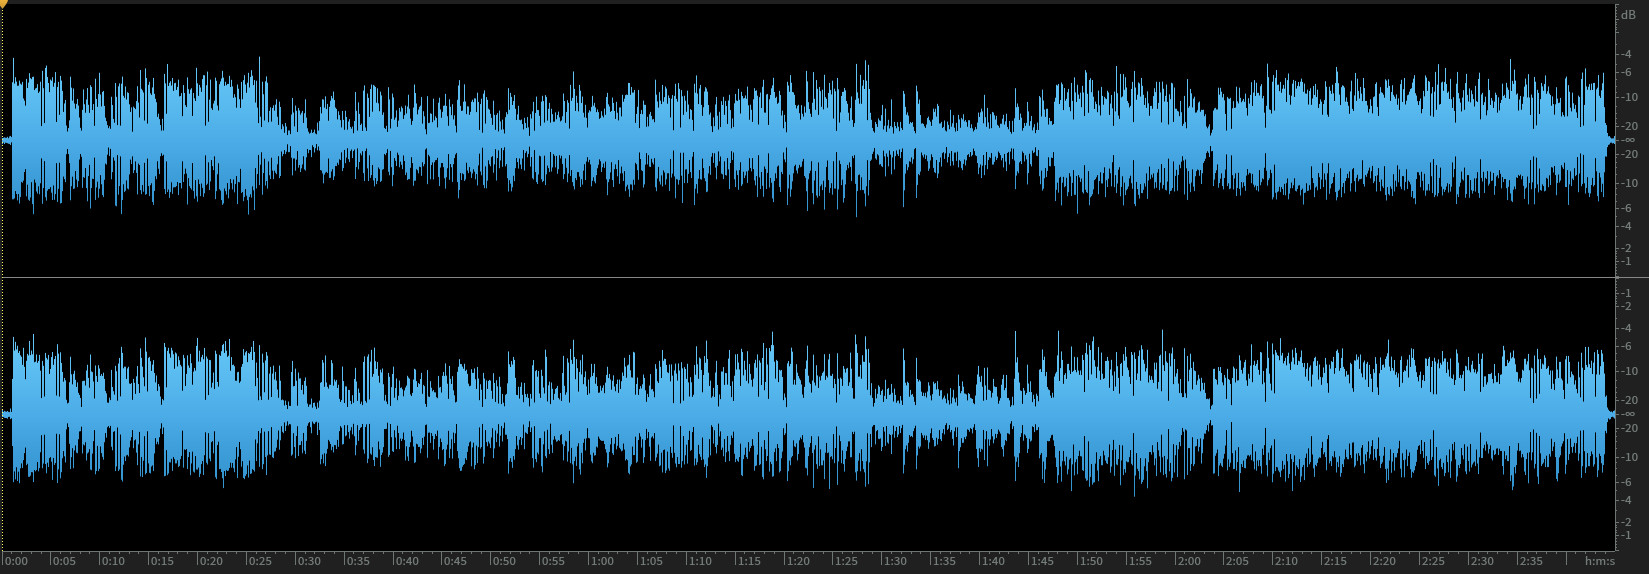
Task: Click the 1:45 time ruler mark
Action: pos(1043,561)
